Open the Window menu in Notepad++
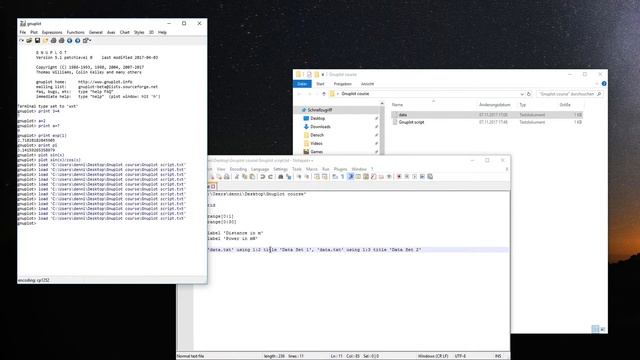The image size is (640, 360). (359, 169)
